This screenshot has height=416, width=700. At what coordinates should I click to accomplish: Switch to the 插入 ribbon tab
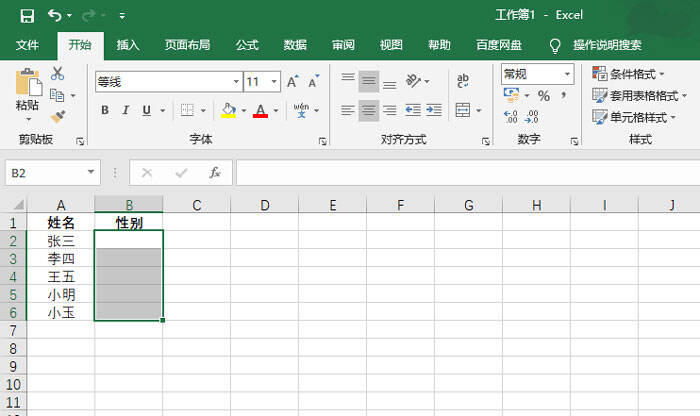point(128,45)
